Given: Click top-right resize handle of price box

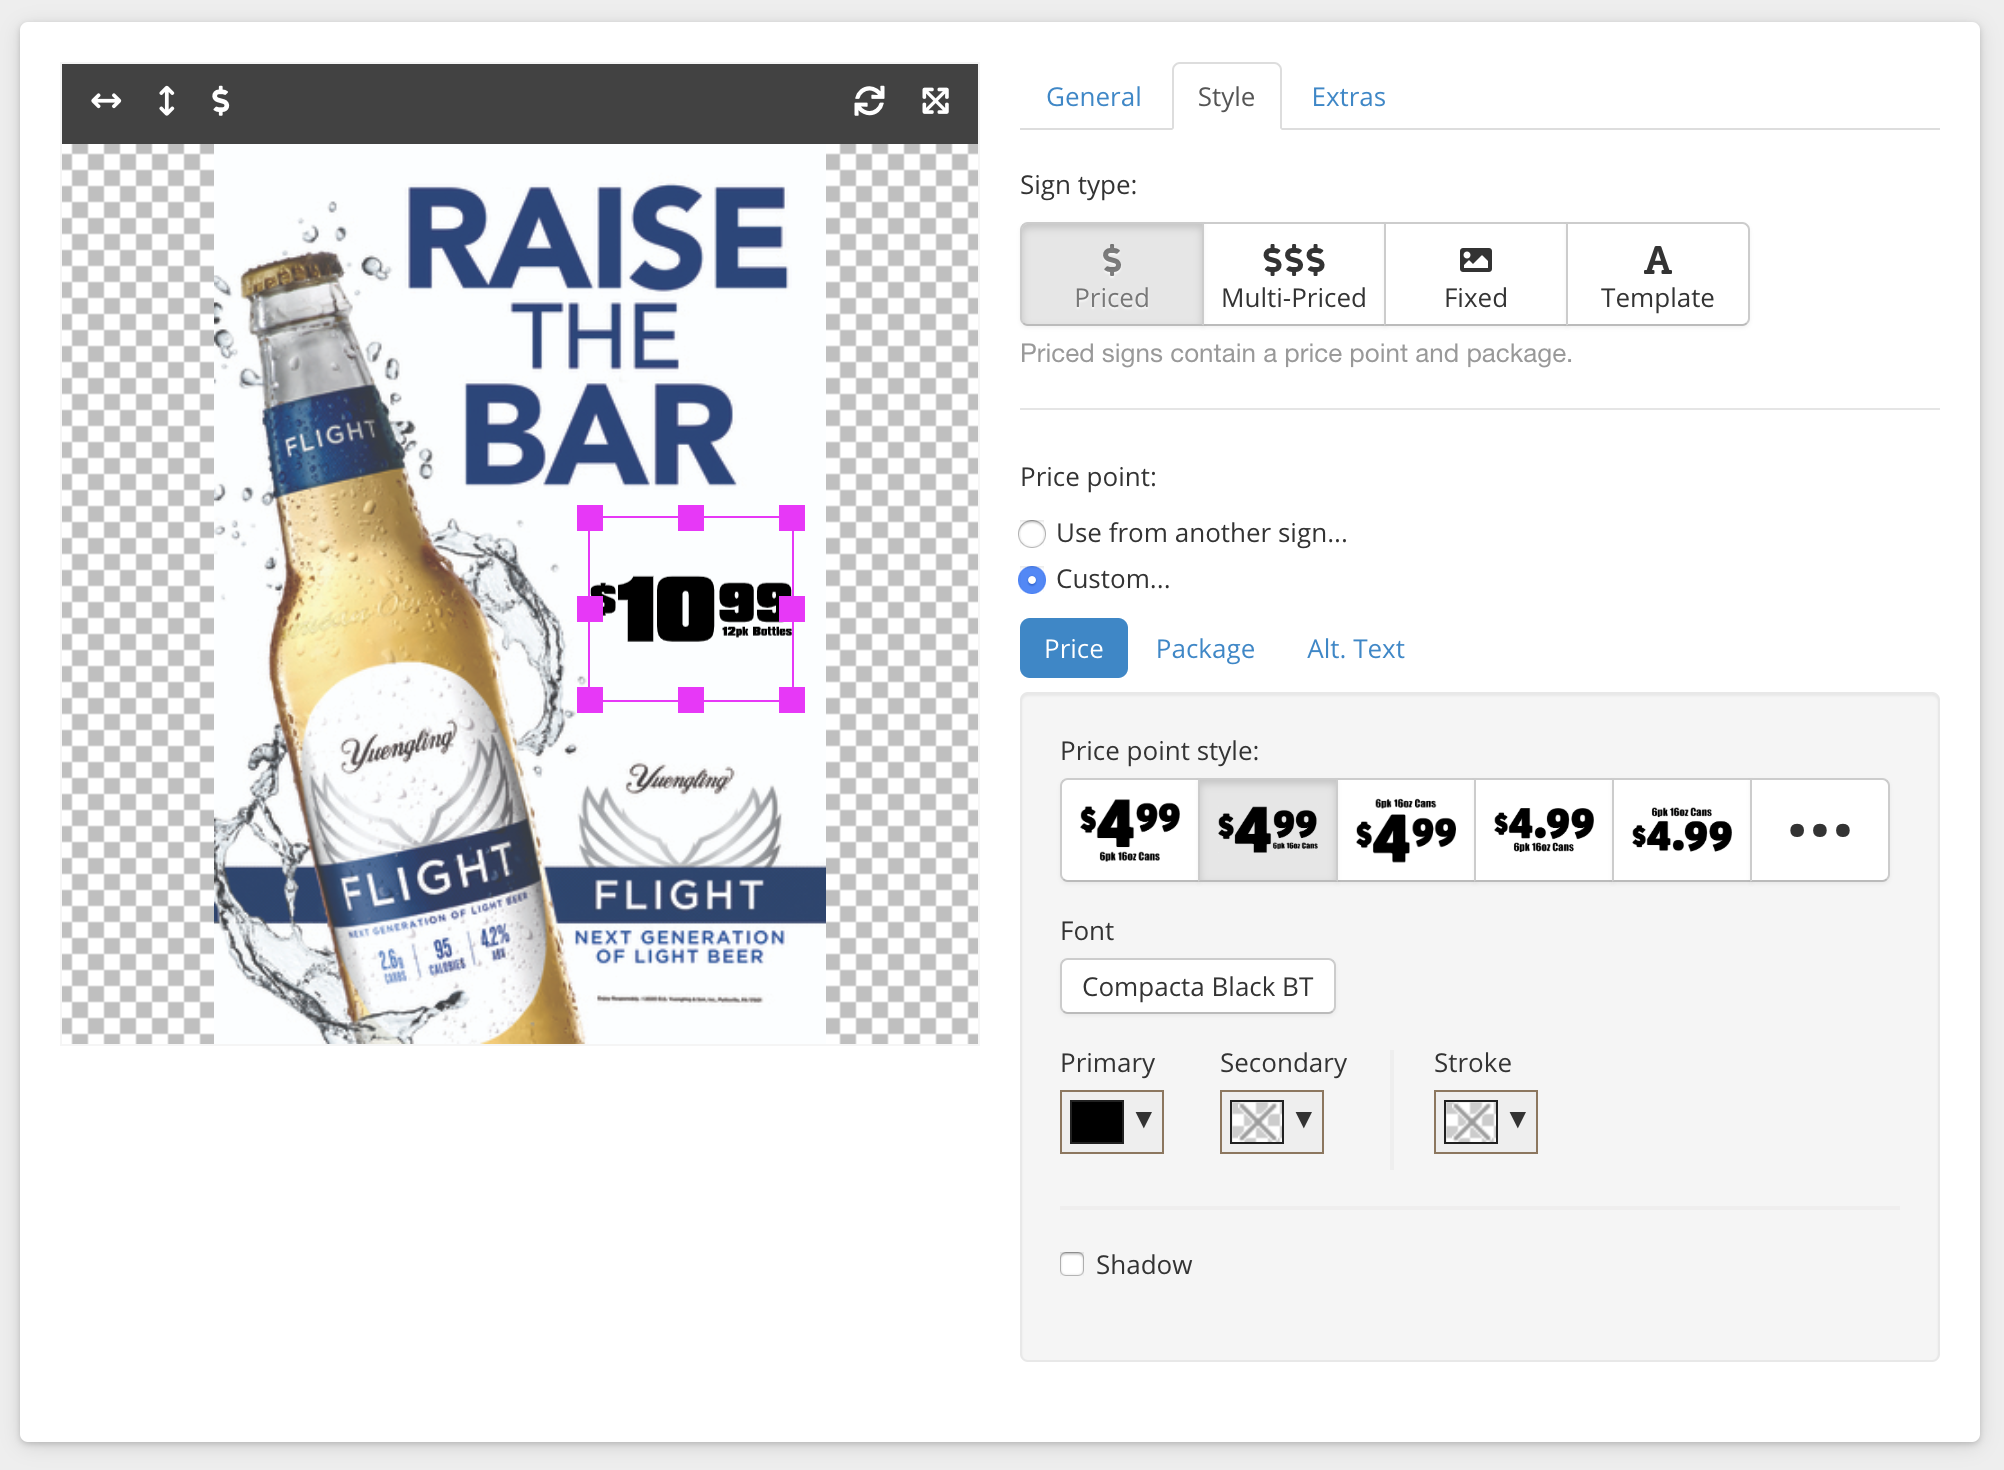Looking at the screenshot, I should 792,518.
